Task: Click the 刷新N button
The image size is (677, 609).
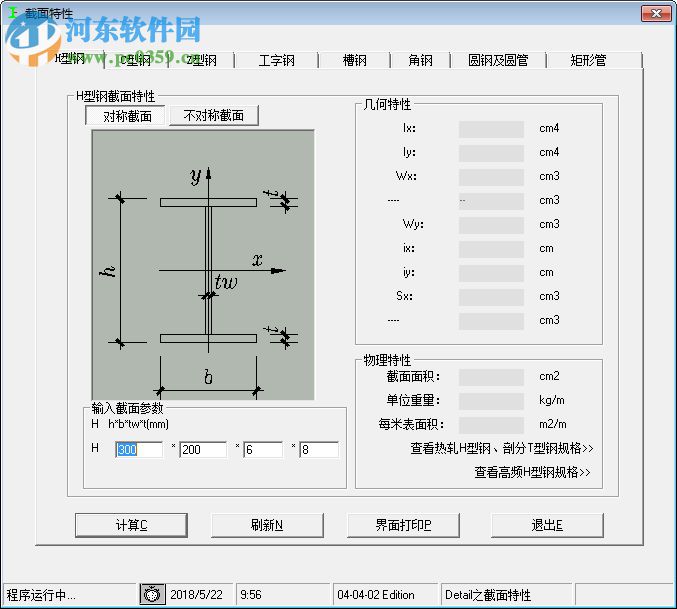Action: click(x=267, y=525)
